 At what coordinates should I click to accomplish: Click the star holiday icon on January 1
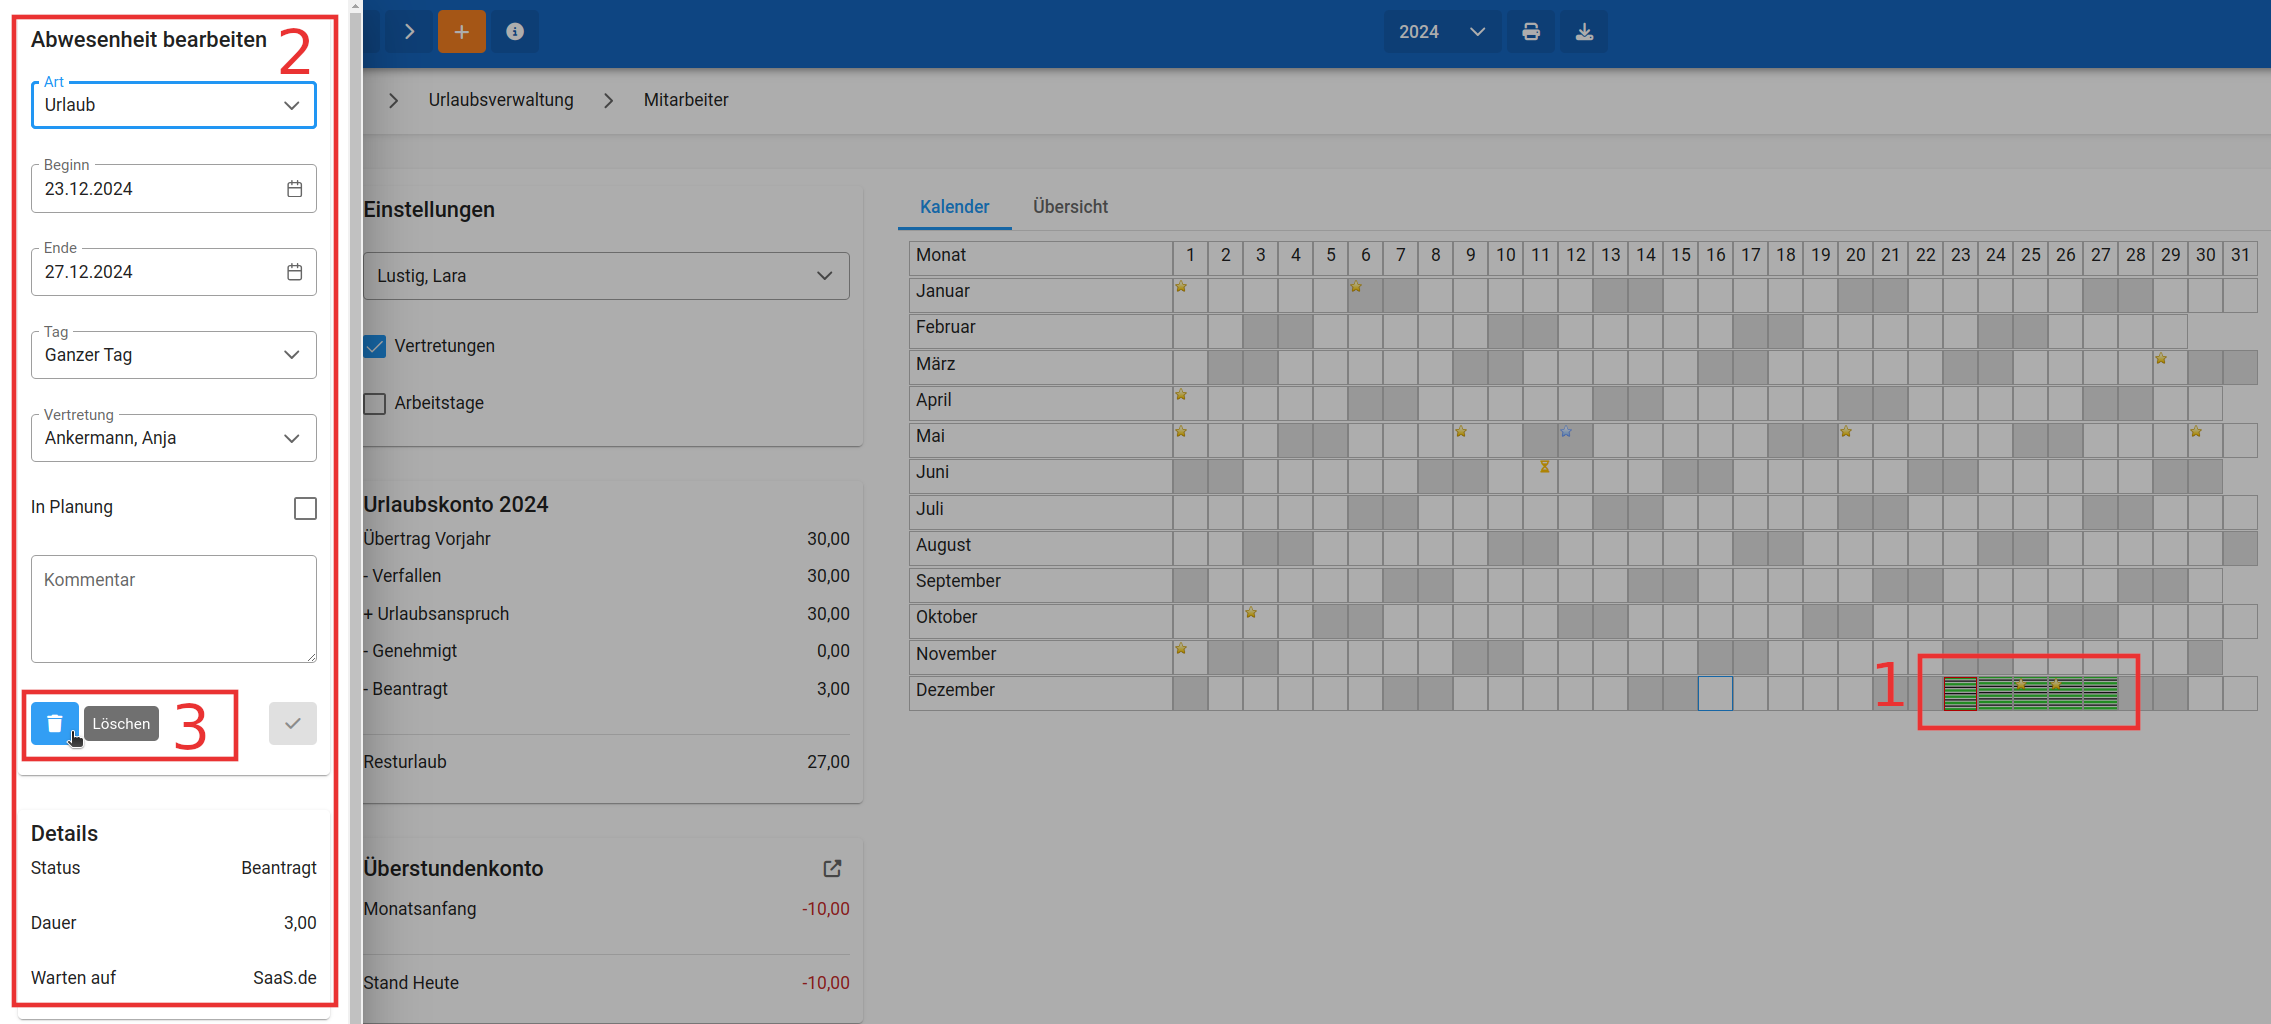1181,287
